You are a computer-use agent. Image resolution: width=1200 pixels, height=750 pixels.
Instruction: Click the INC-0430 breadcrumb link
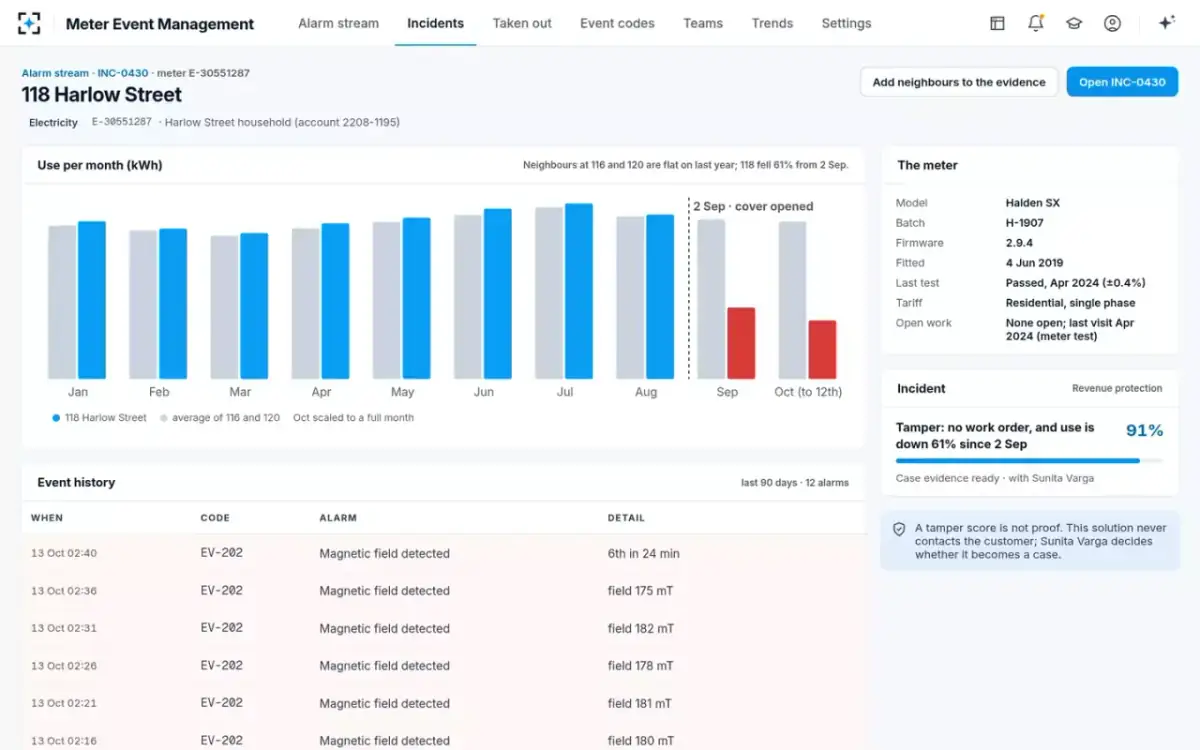123,73
